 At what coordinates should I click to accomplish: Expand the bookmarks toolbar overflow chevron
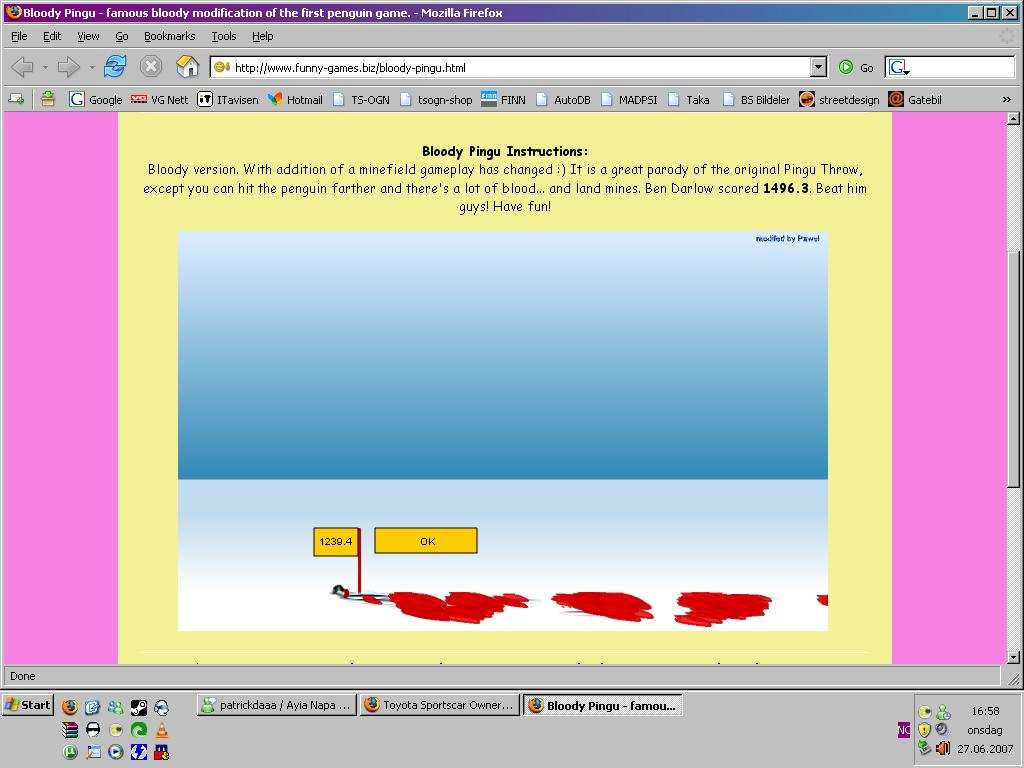click(1006, 99)
